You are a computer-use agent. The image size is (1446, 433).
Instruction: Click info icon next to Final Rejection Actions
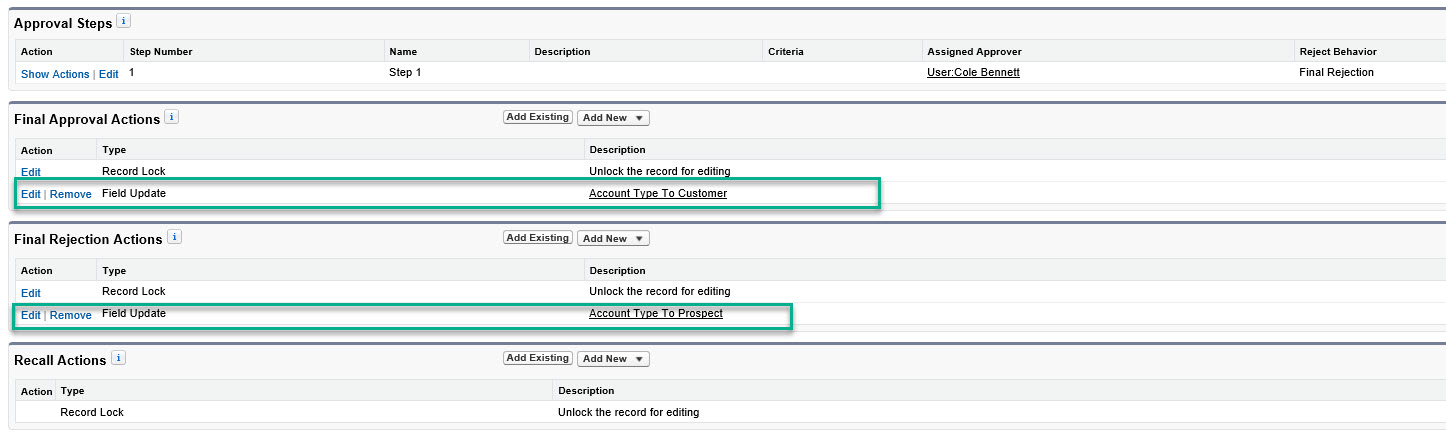(x=174, y=237)
